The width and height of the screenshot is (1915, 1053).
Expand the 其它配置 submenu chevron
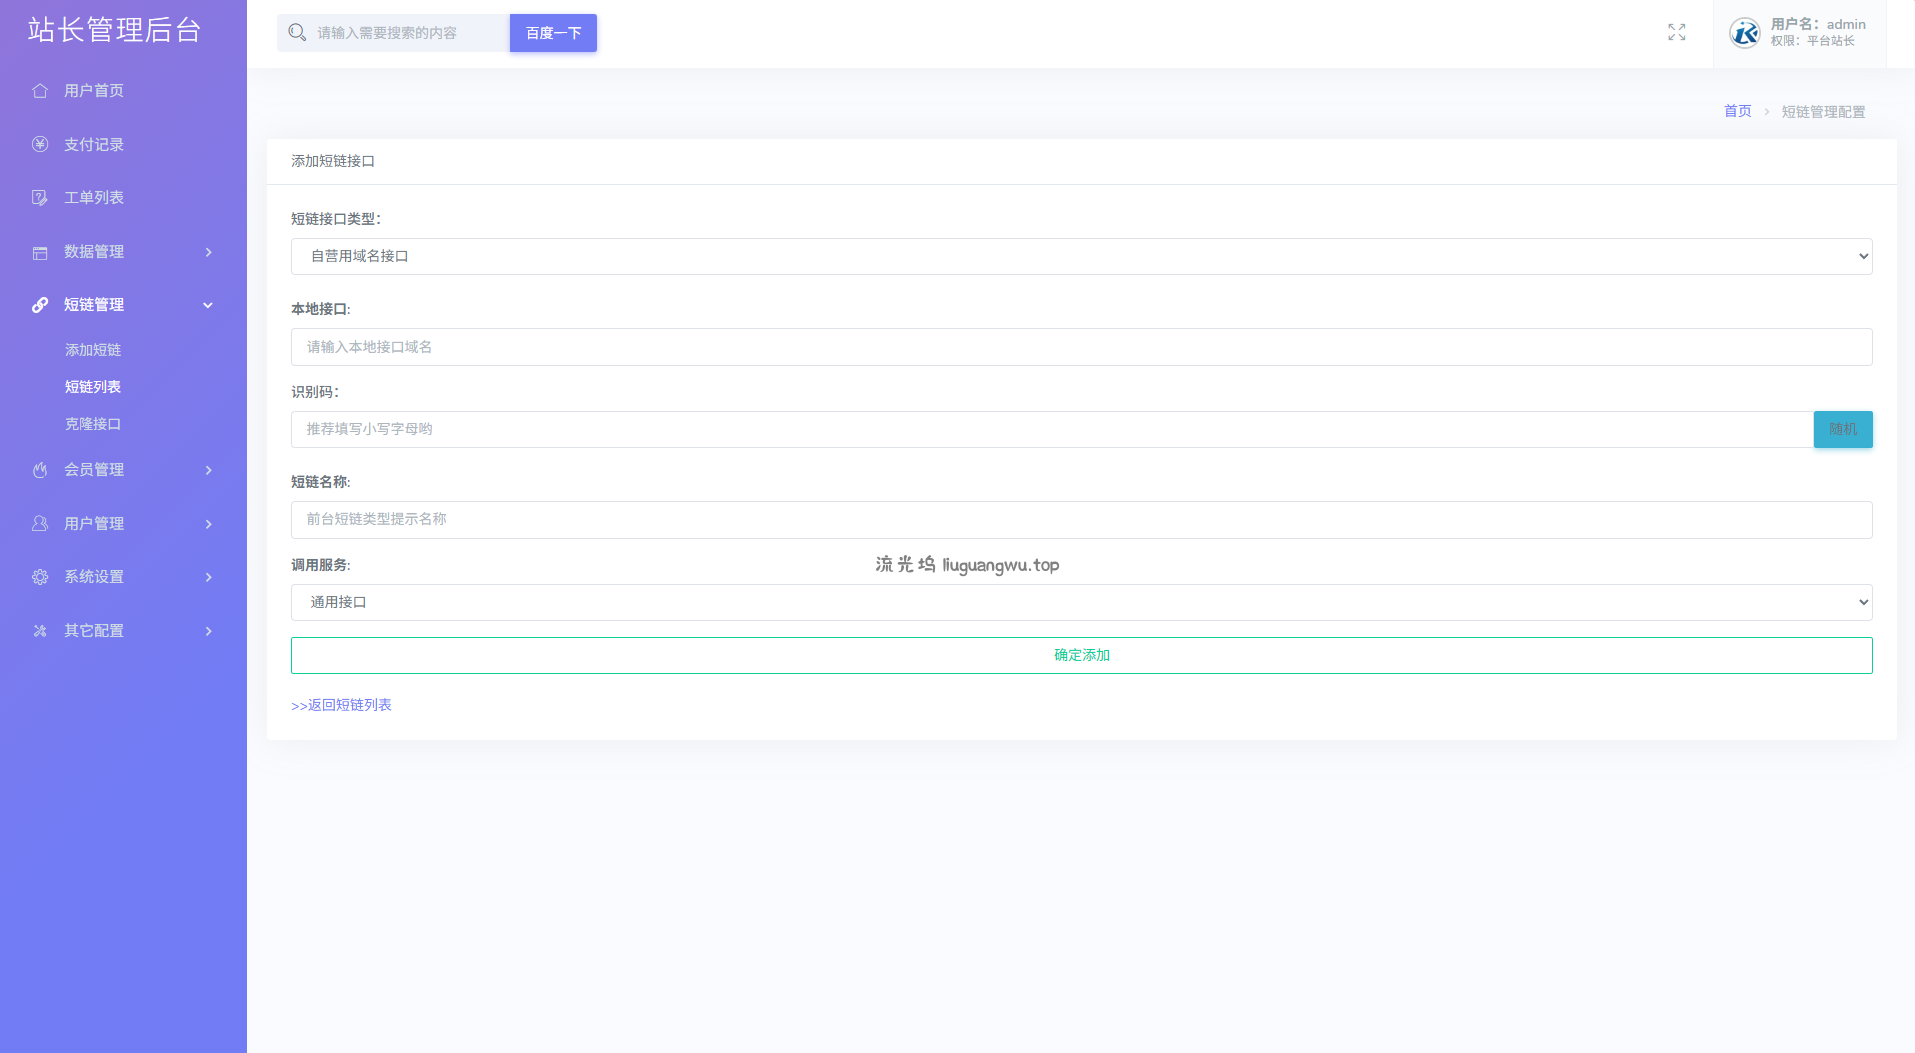pos(208,631)
